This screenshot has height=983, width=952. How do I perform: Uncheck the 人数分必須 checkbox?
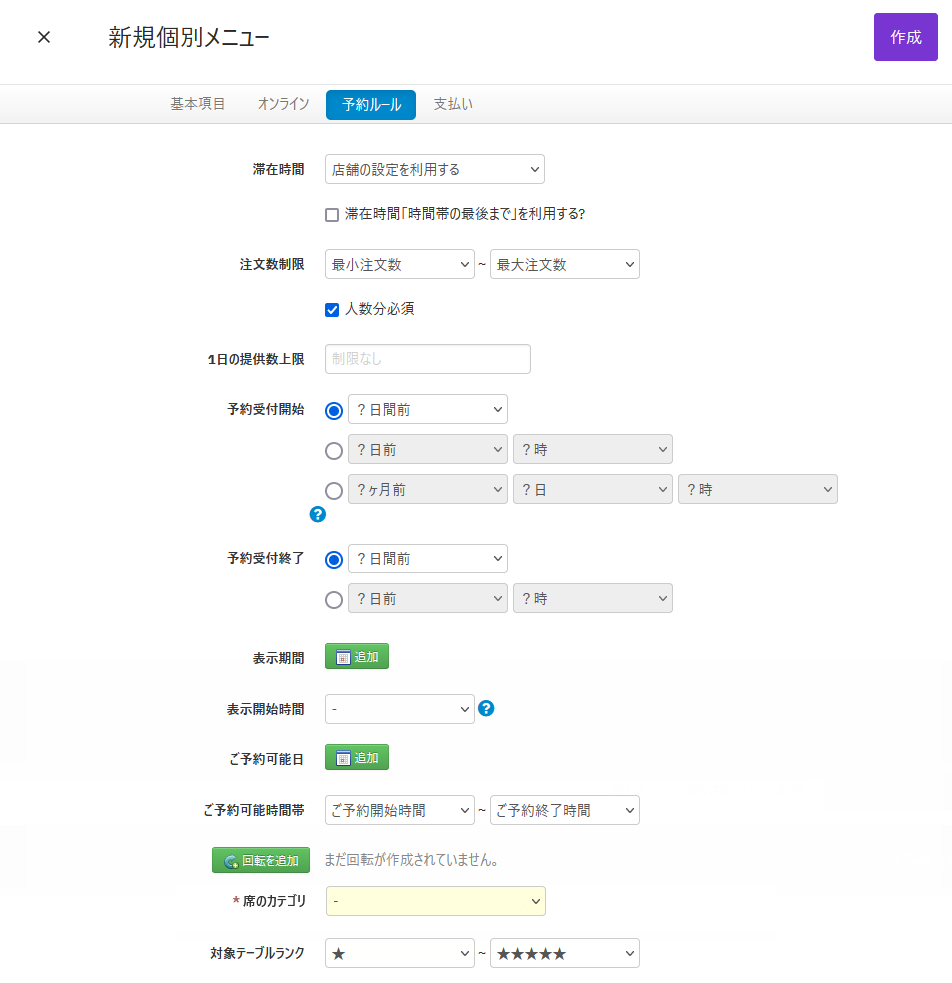332,310
